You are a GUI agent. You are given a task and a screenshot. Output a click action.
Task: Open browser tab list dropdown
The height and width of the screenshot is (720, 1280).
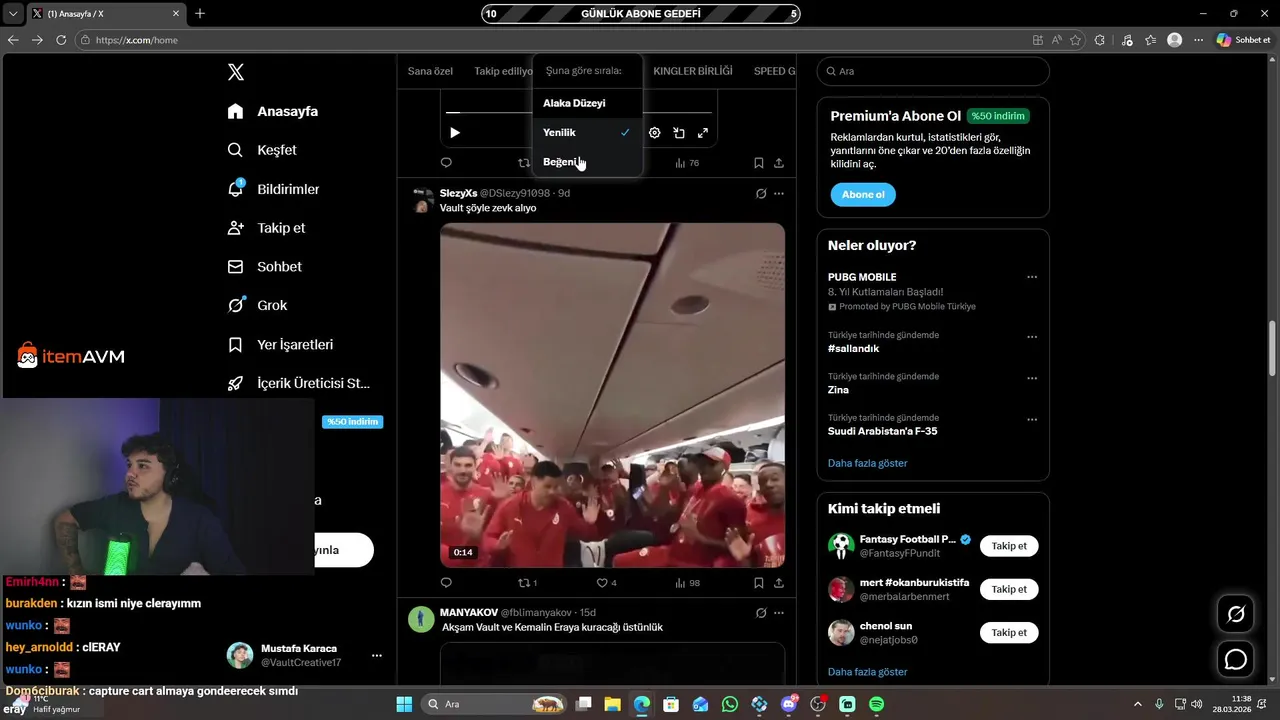[x=13, y=14]
